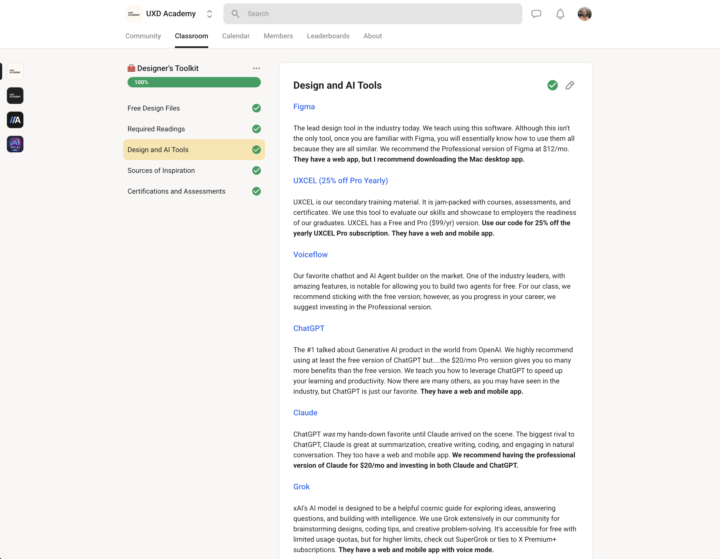
Task: Click the toolbox icon beside Designer's Toolkit
Action: point(131,68)
